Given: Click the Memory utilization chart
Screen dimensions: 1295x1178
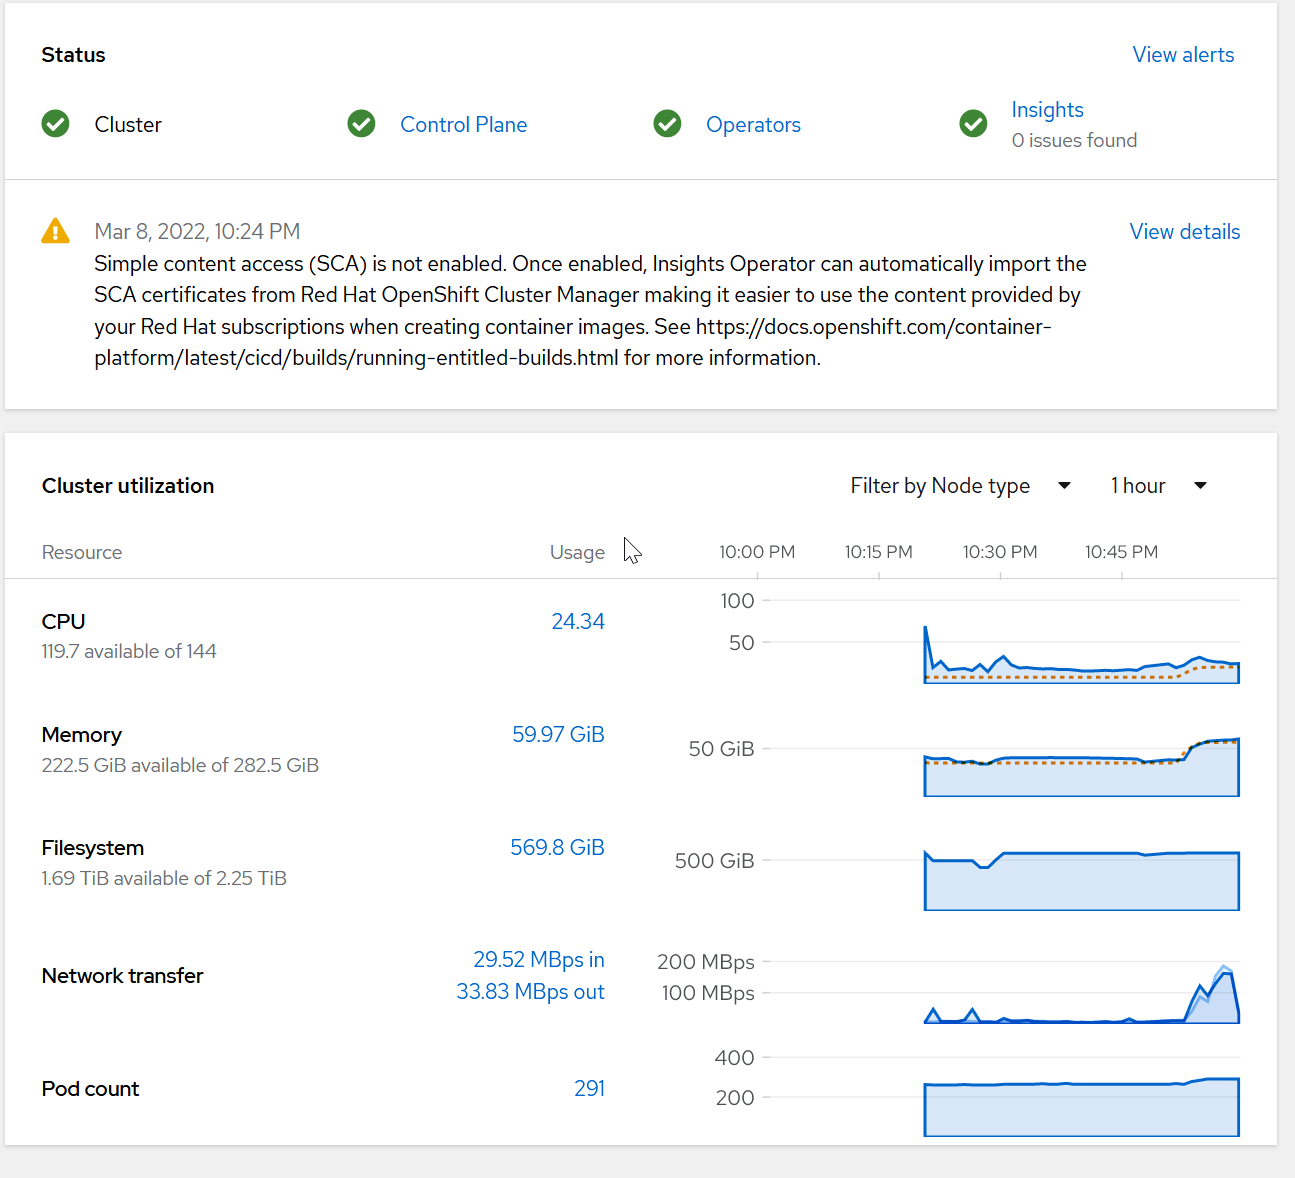Looking at the screenshot, I should click(x=1081, y=768).
